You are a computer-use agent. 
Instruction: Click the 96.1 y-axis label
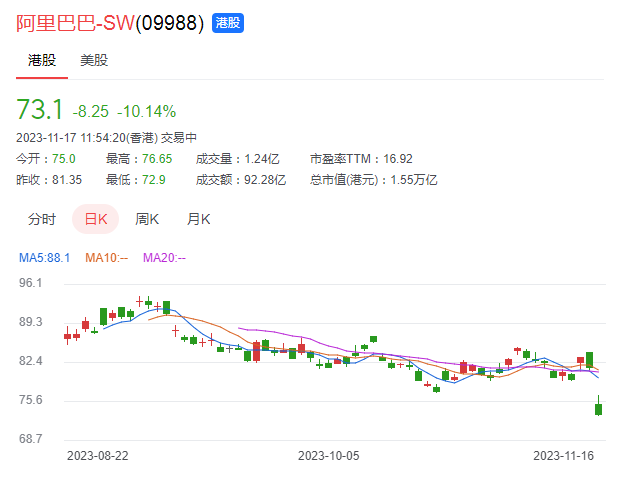pos(30,283)
